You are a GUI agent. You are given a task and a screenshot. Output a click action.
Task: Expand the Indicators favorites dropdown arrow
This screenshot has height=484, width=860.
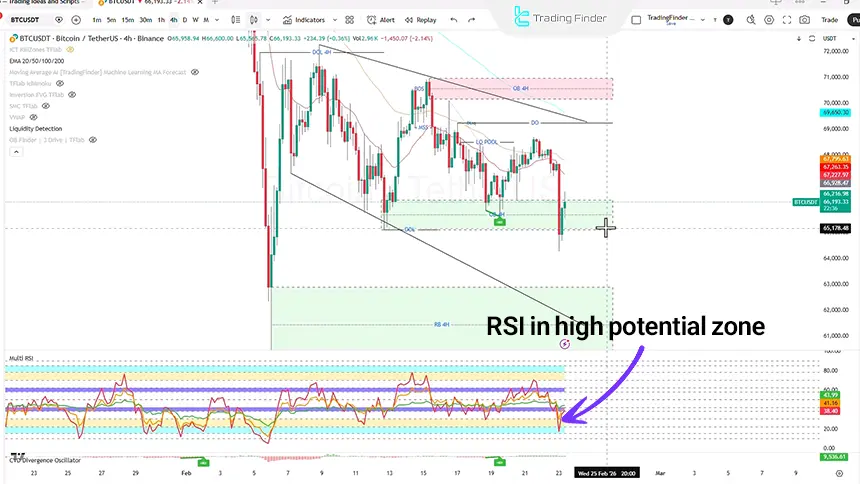click(x=335, y=20)
